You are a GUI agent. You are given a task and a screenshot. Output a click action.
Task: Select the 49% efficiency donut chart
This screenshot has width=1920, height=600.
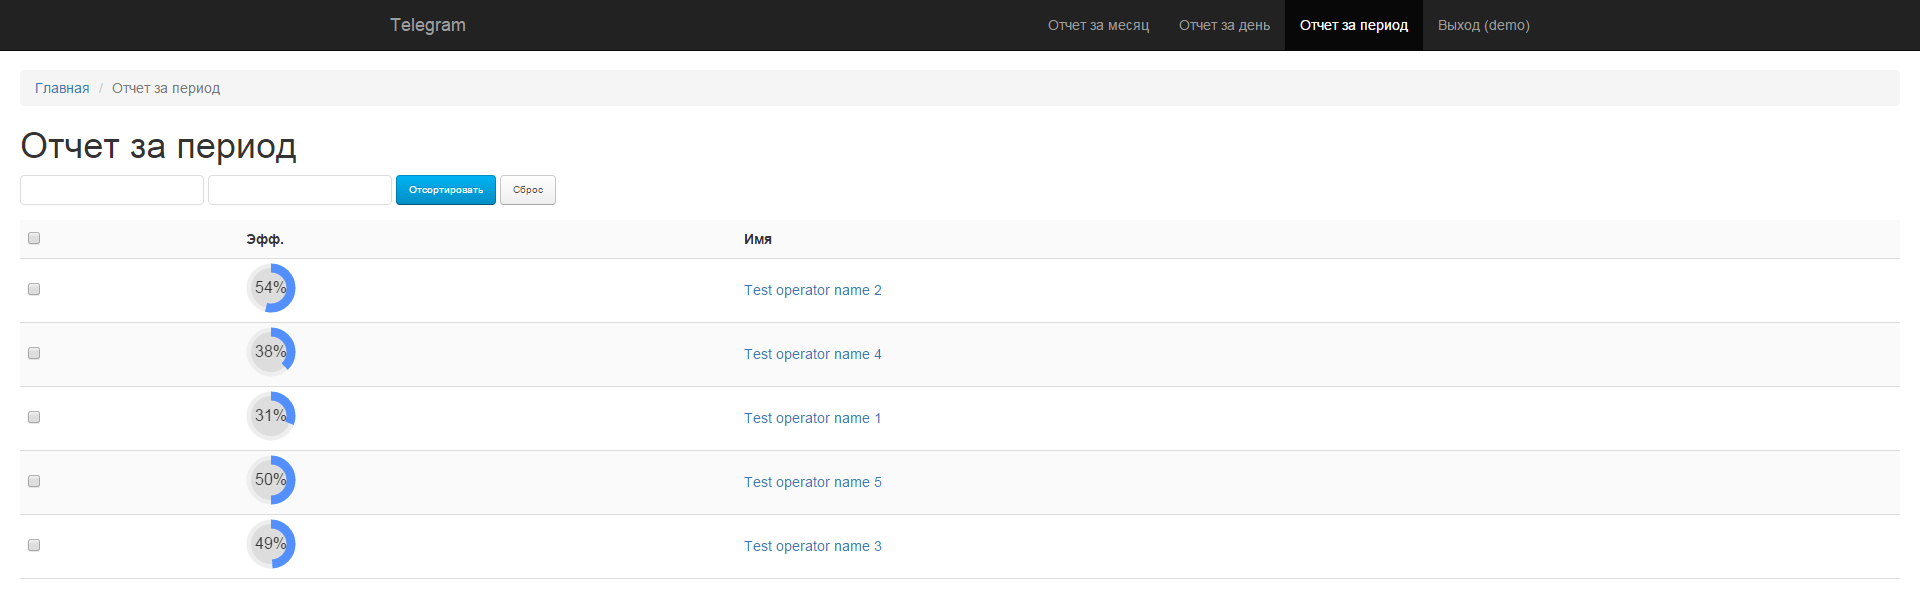click(x=271, y=544)
